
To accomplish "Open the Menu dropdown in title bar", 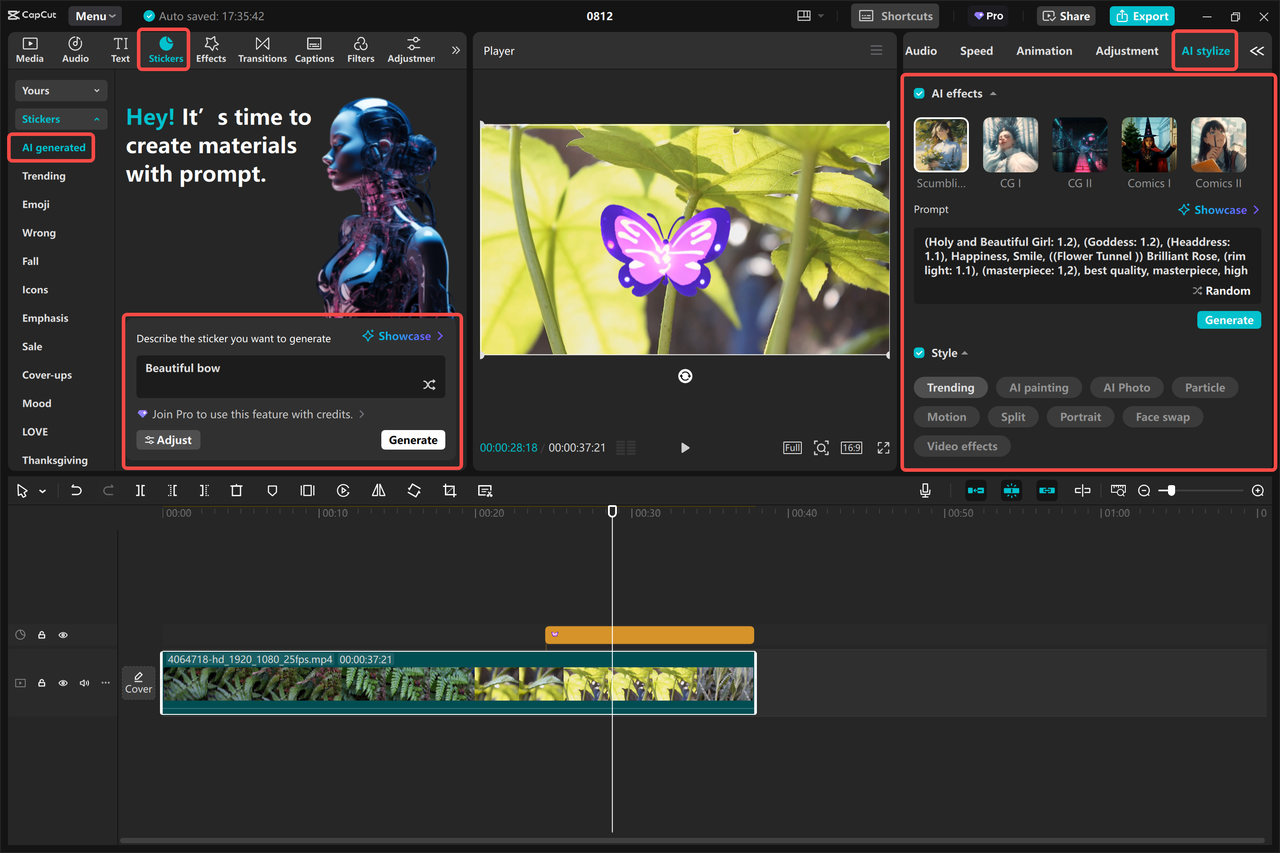I will click(x=95, y=16).
